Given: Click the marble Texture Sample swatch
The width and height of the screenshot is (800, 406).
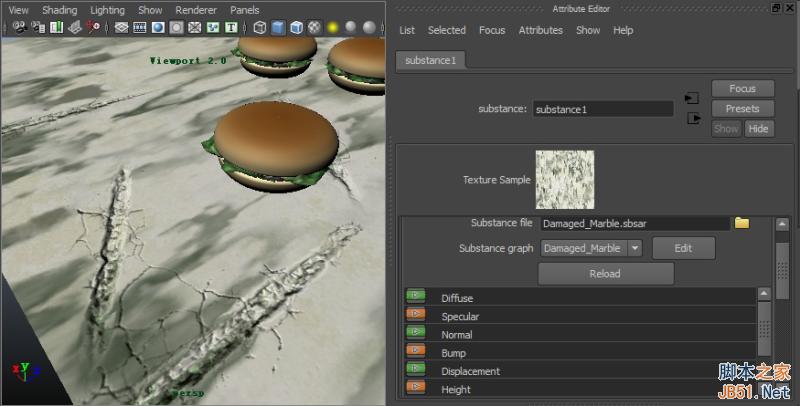Looking at the screenshot, I should pyautogui.click(x=565, y=180).
